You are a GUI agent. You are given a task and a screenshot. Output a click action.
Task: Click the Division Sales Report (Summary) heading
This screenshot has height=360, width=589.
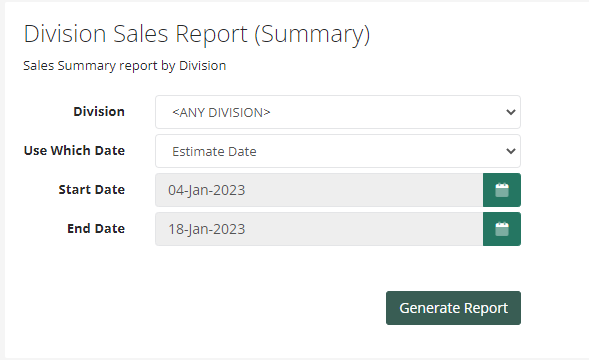click(x=197, y=34)
